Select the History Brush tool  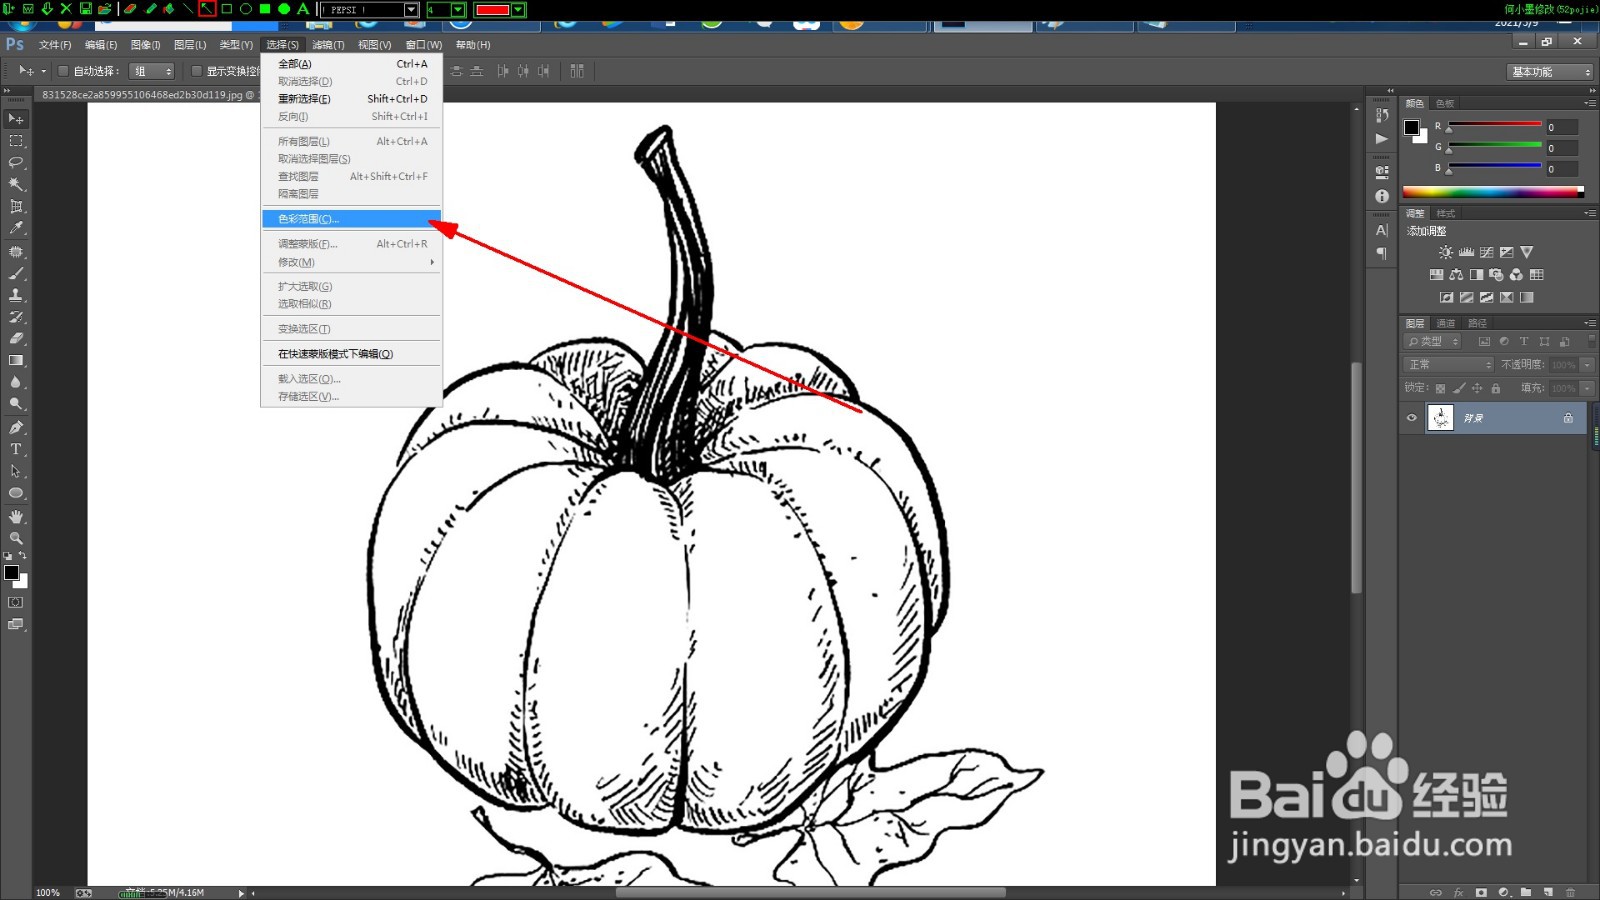point(16,317)
